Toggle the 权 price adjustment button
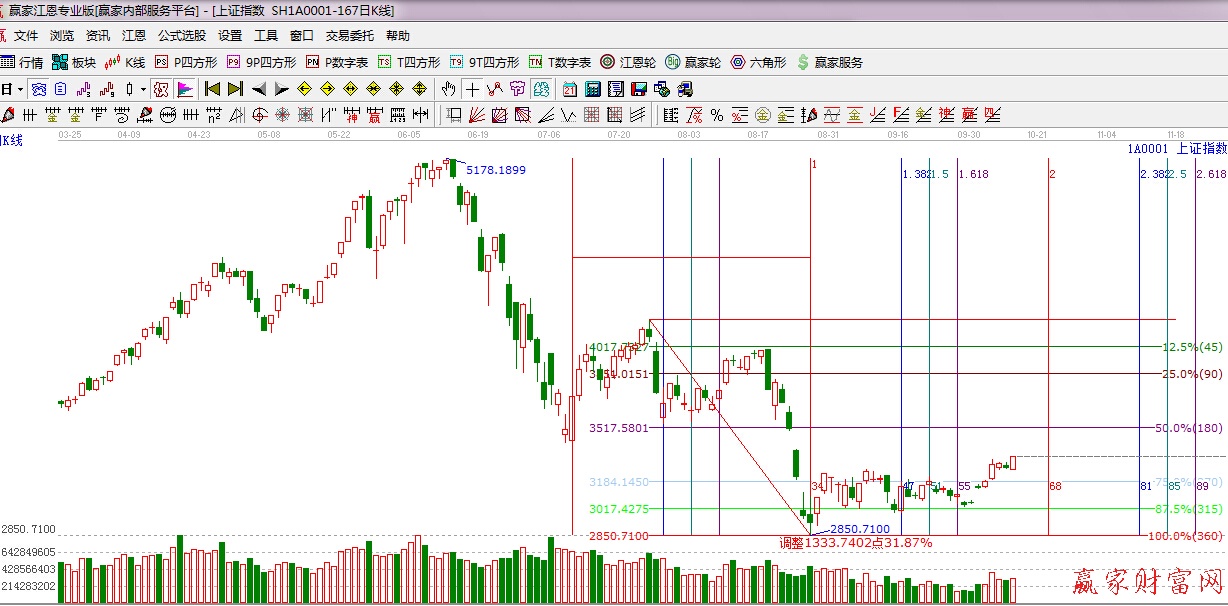The height and width of the screenshot is (606, 1228). (161, 89)
